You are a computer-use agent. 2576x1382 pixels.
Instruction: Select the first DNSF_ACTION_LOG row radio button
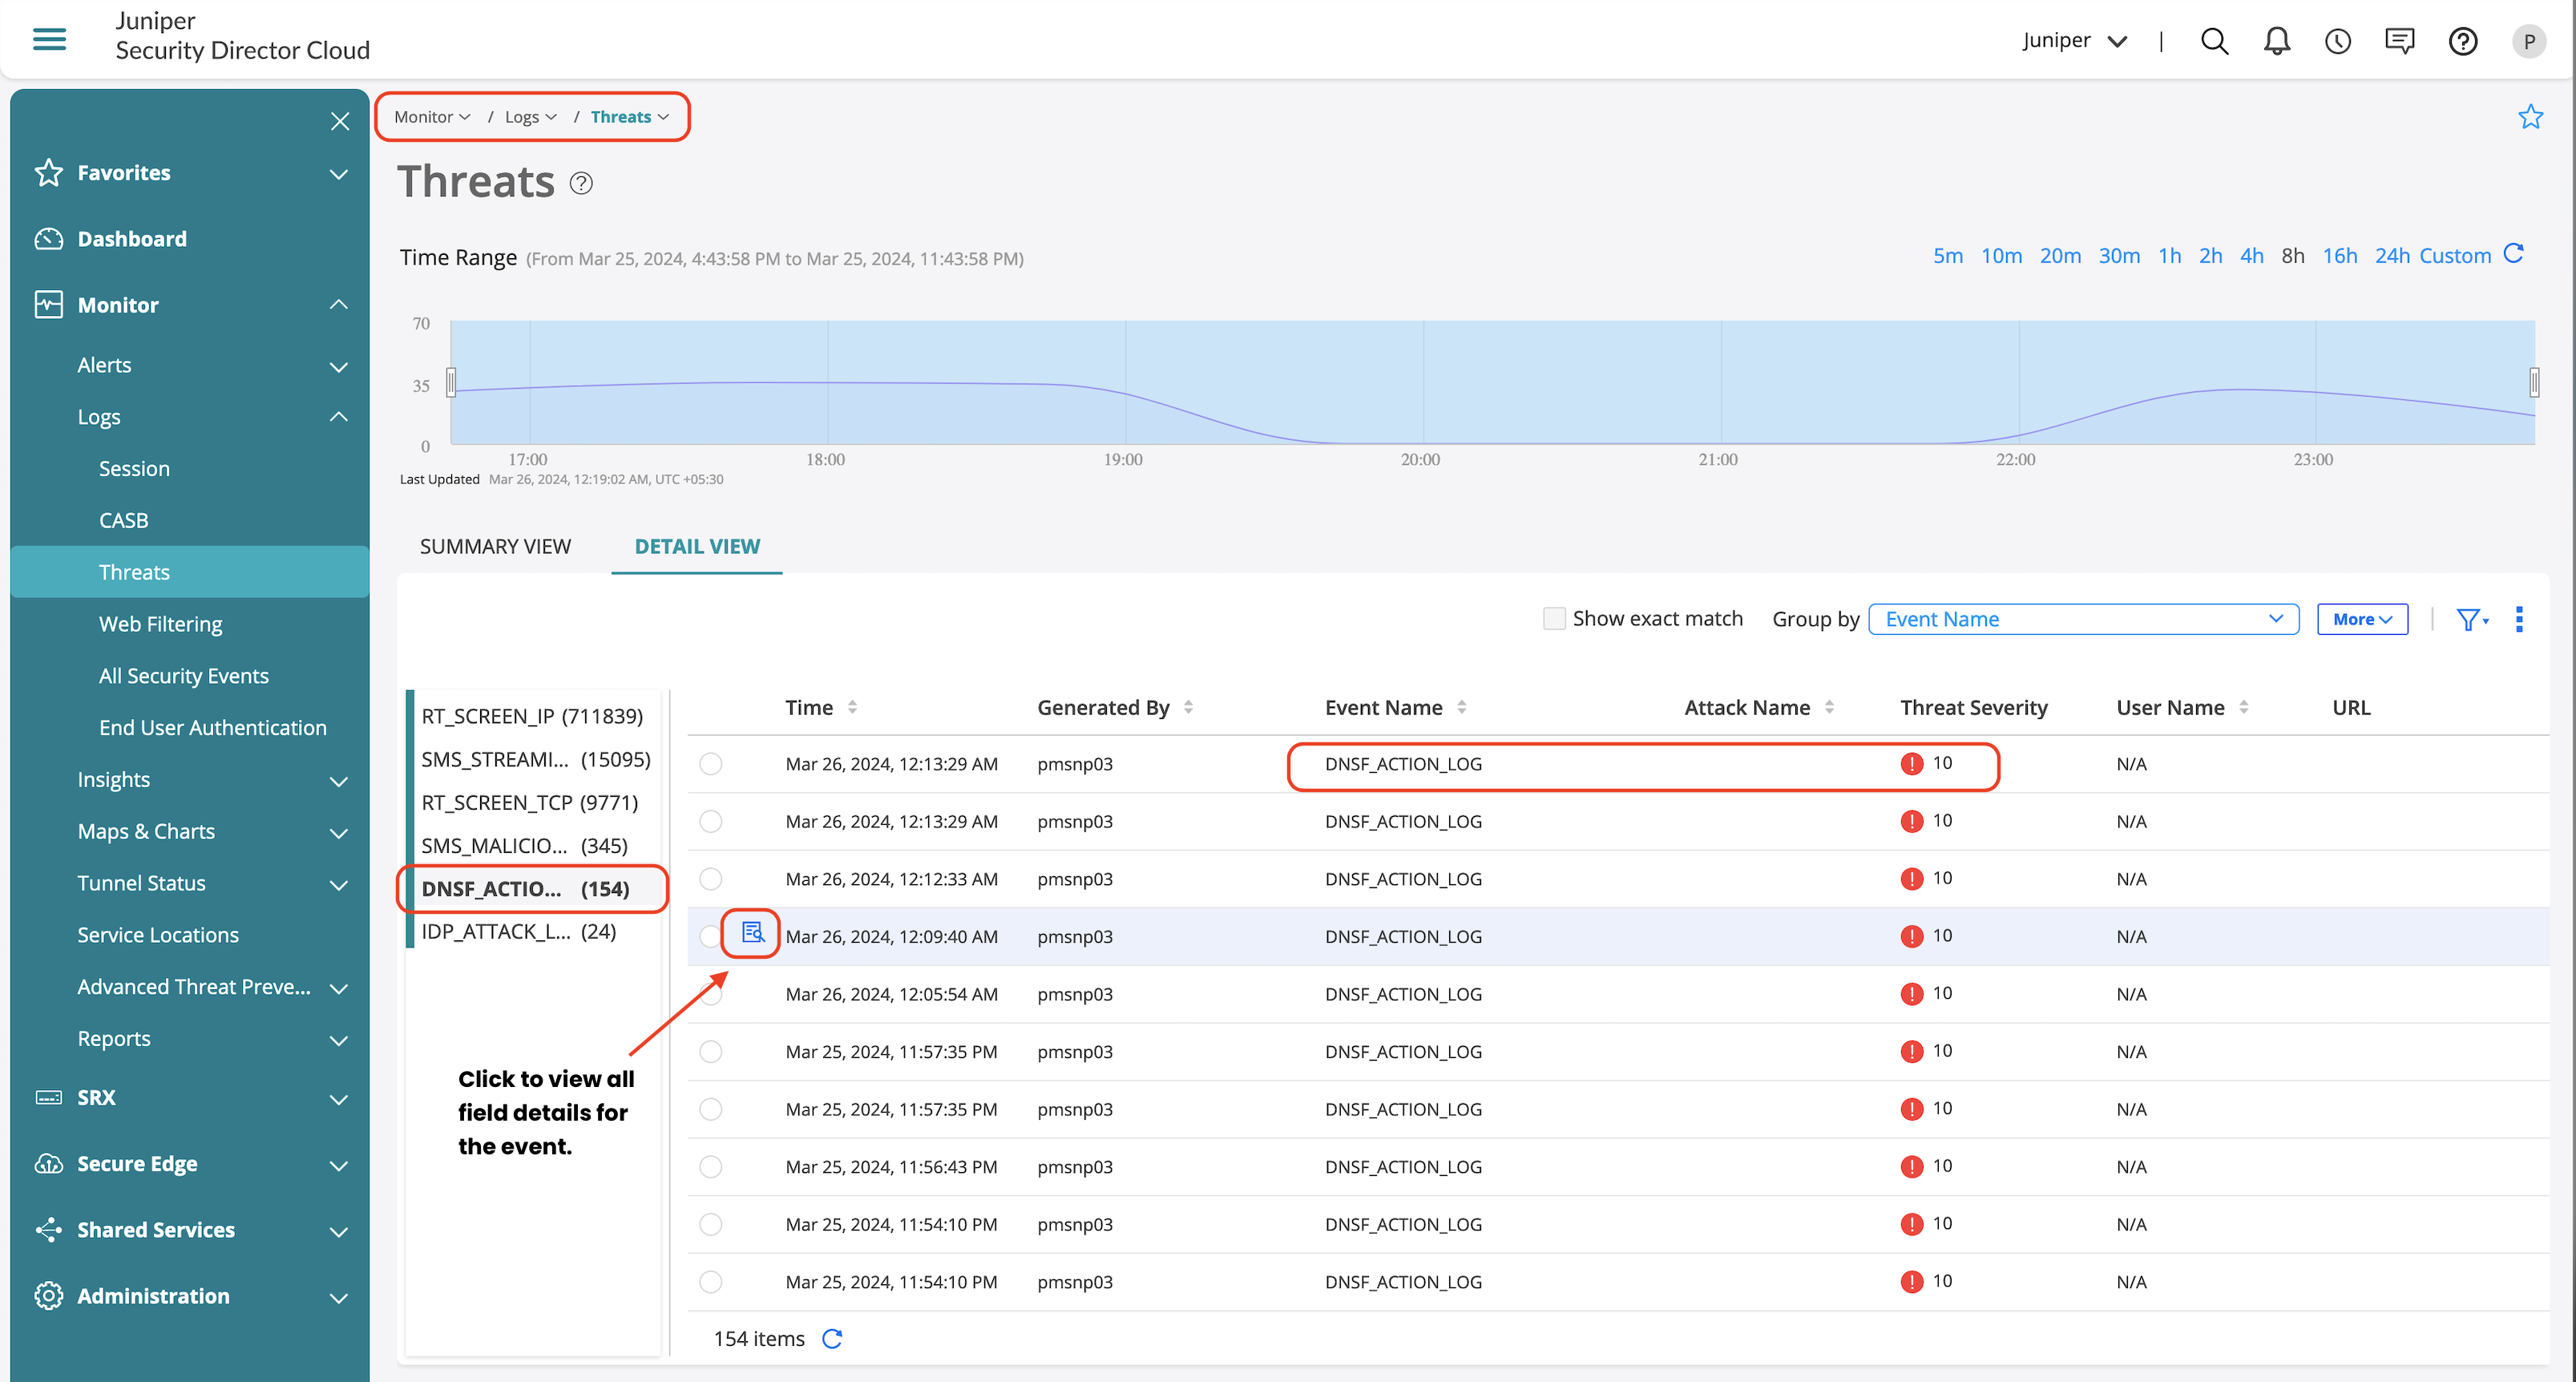coord(711,764)
